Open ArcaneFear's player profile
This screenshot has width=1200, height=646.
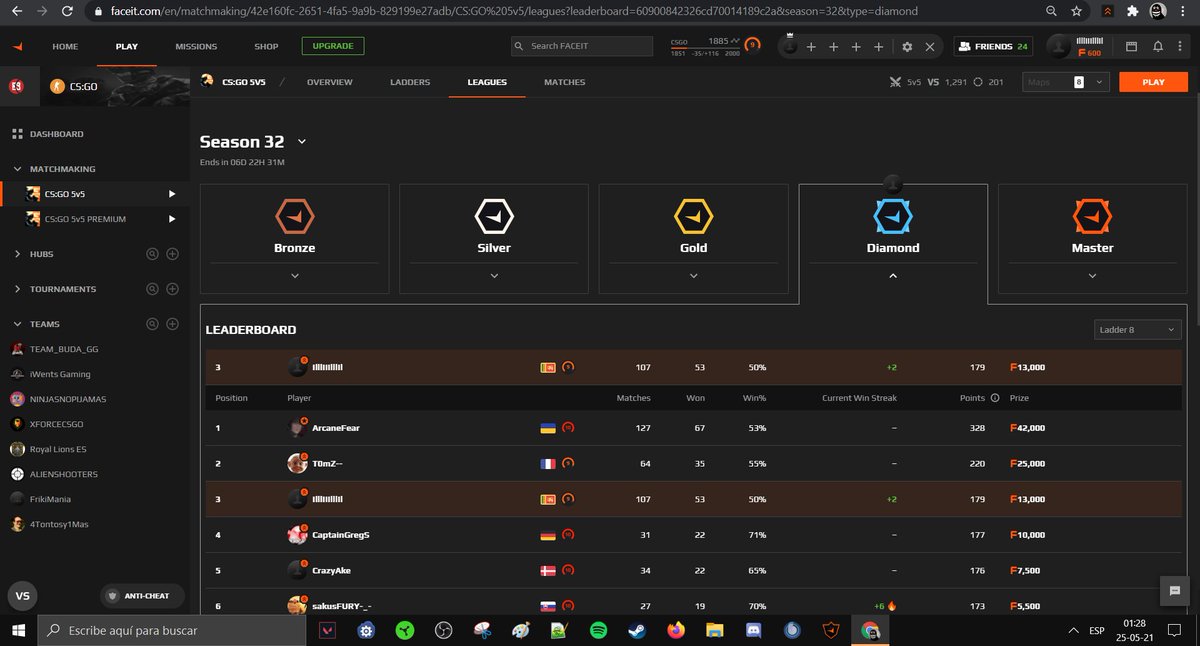336,428
